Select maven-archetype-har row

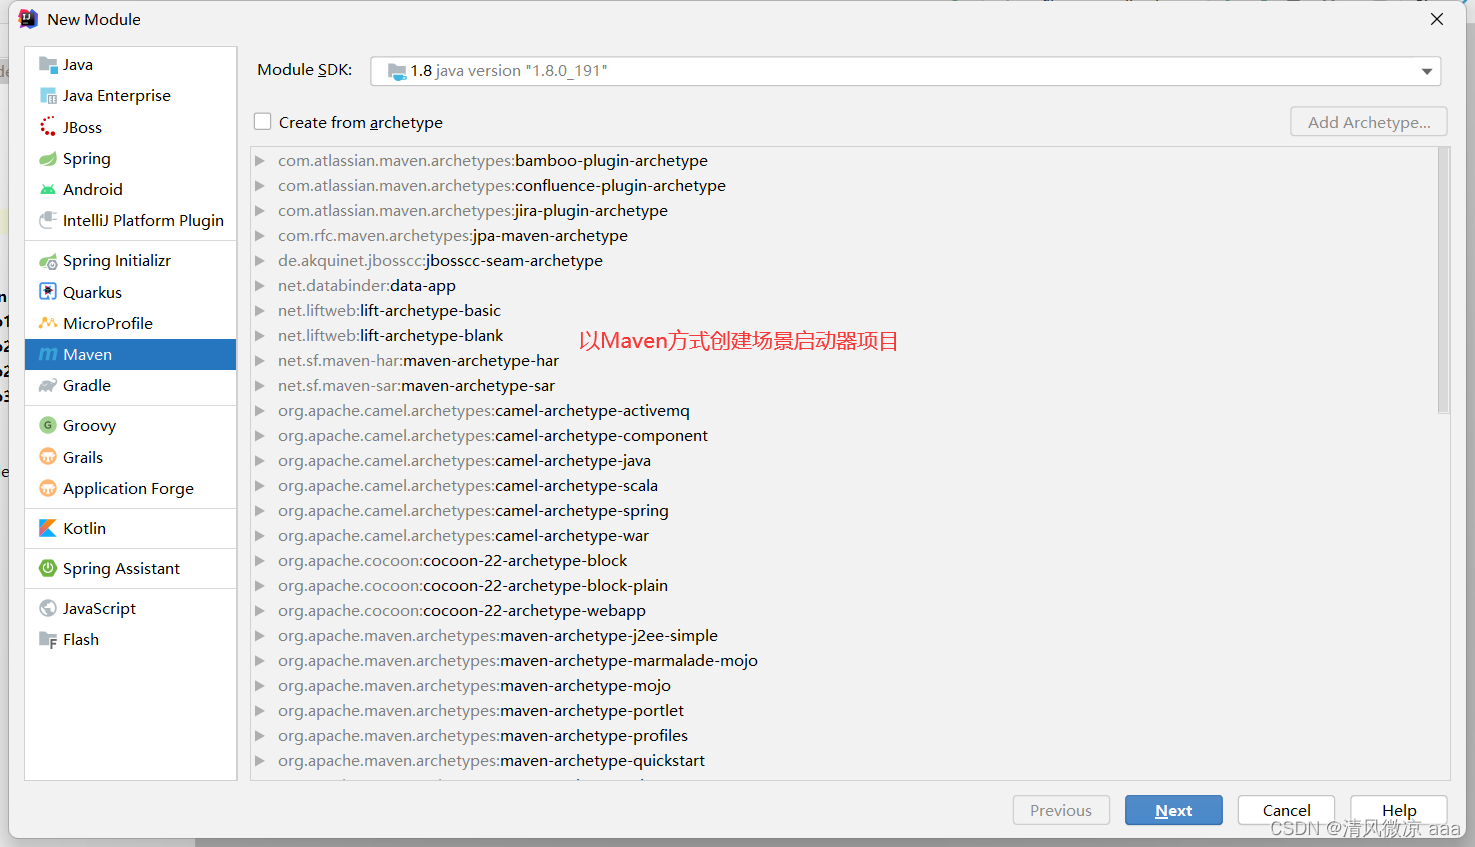[844, 360]
